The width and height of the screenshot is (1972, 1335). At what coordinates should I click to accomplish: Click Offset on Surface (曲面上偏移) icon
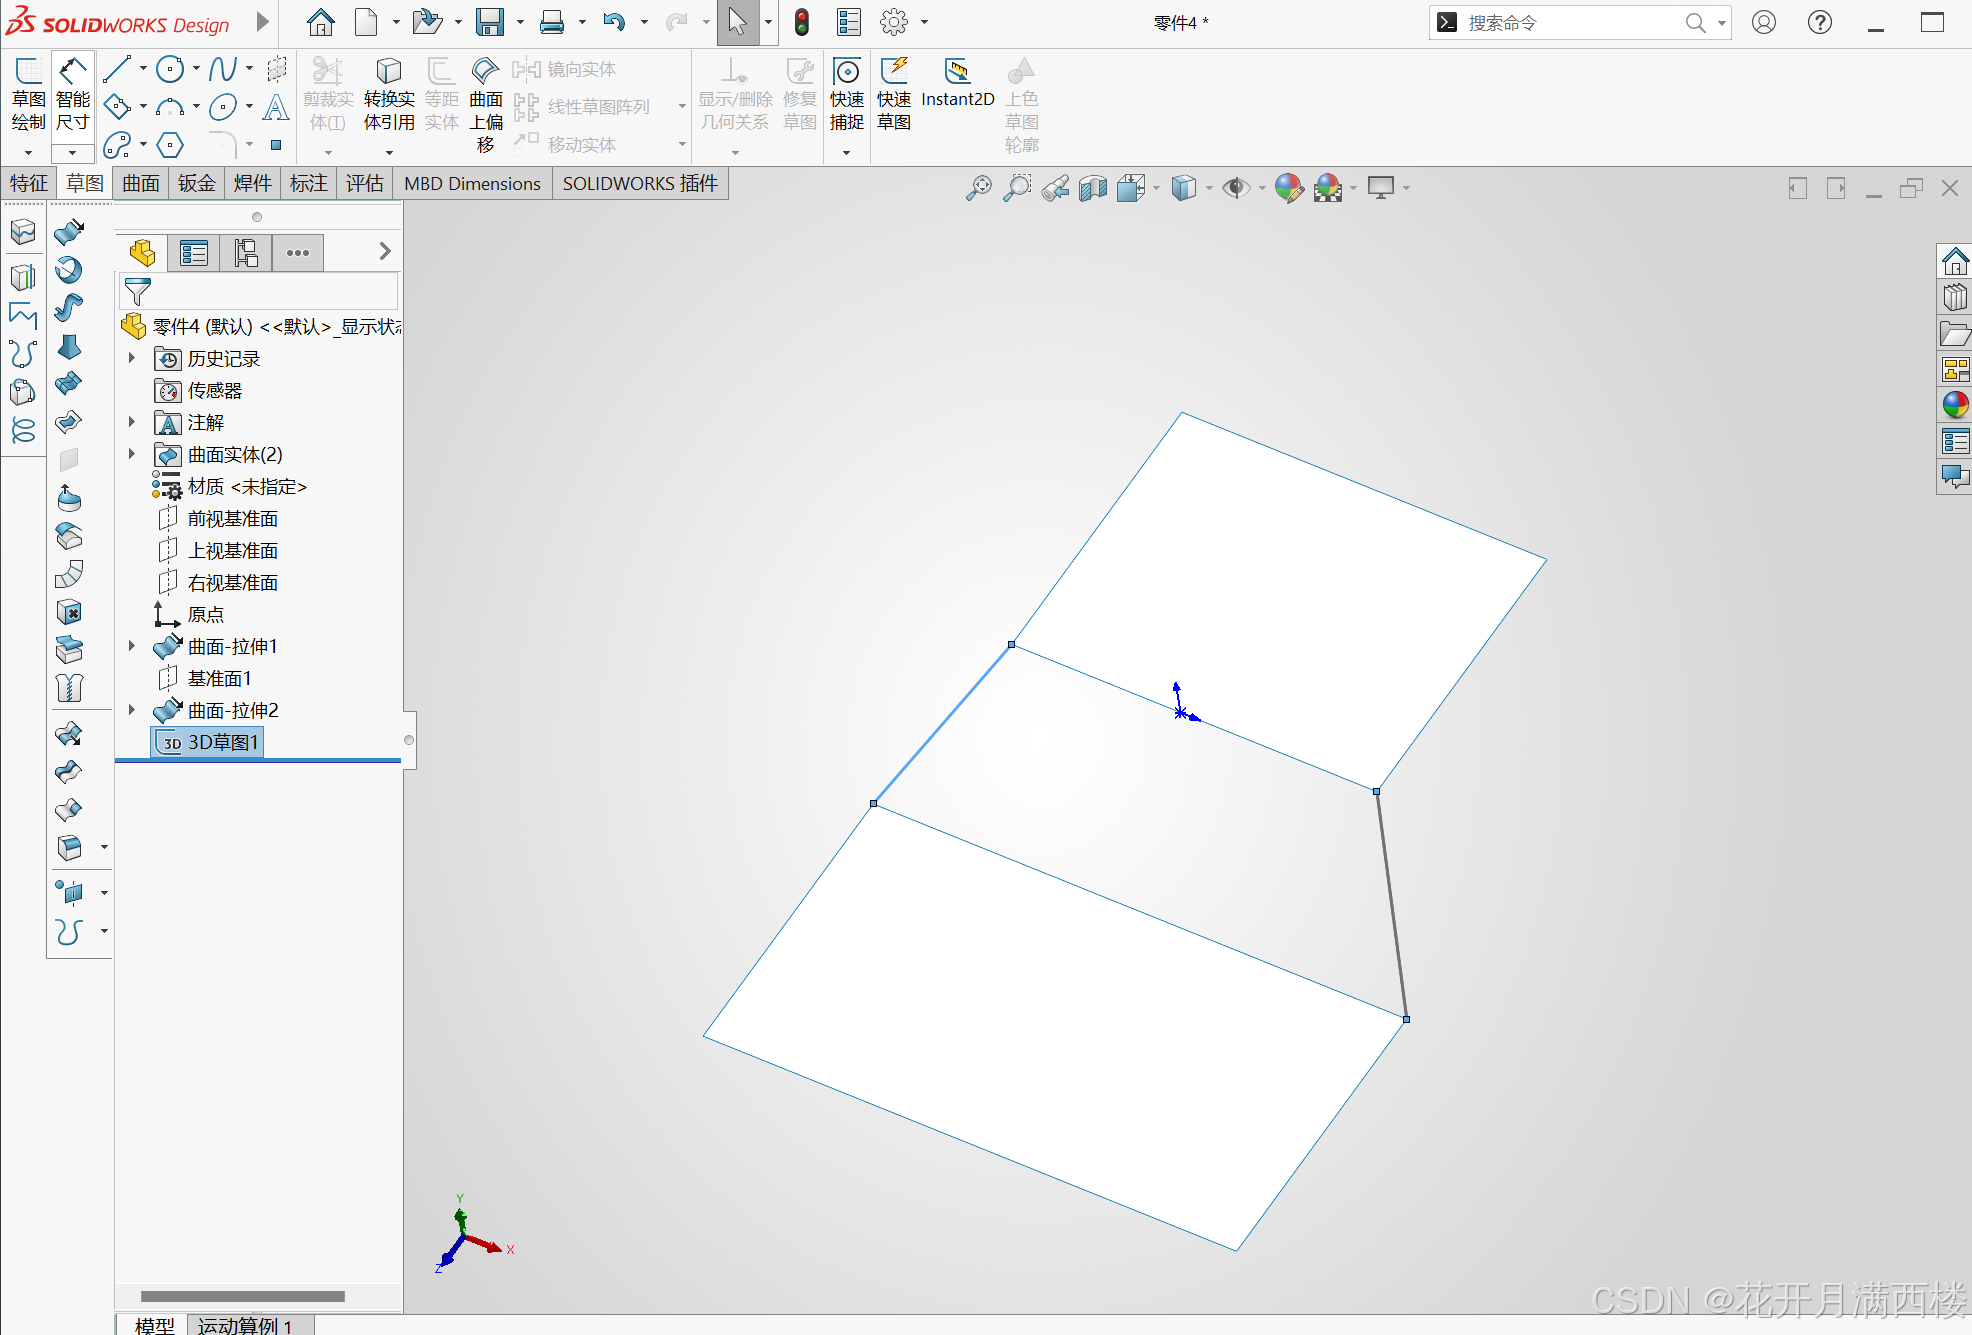tap(486, 105)
